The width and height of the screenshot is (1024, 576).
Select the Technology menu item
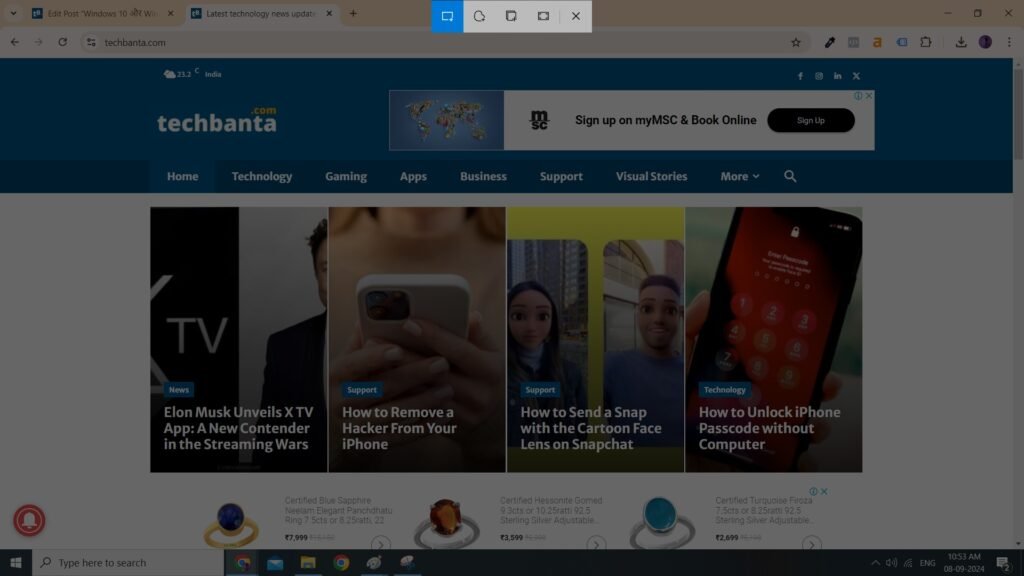pyautogui.click(x=261, y=176)
